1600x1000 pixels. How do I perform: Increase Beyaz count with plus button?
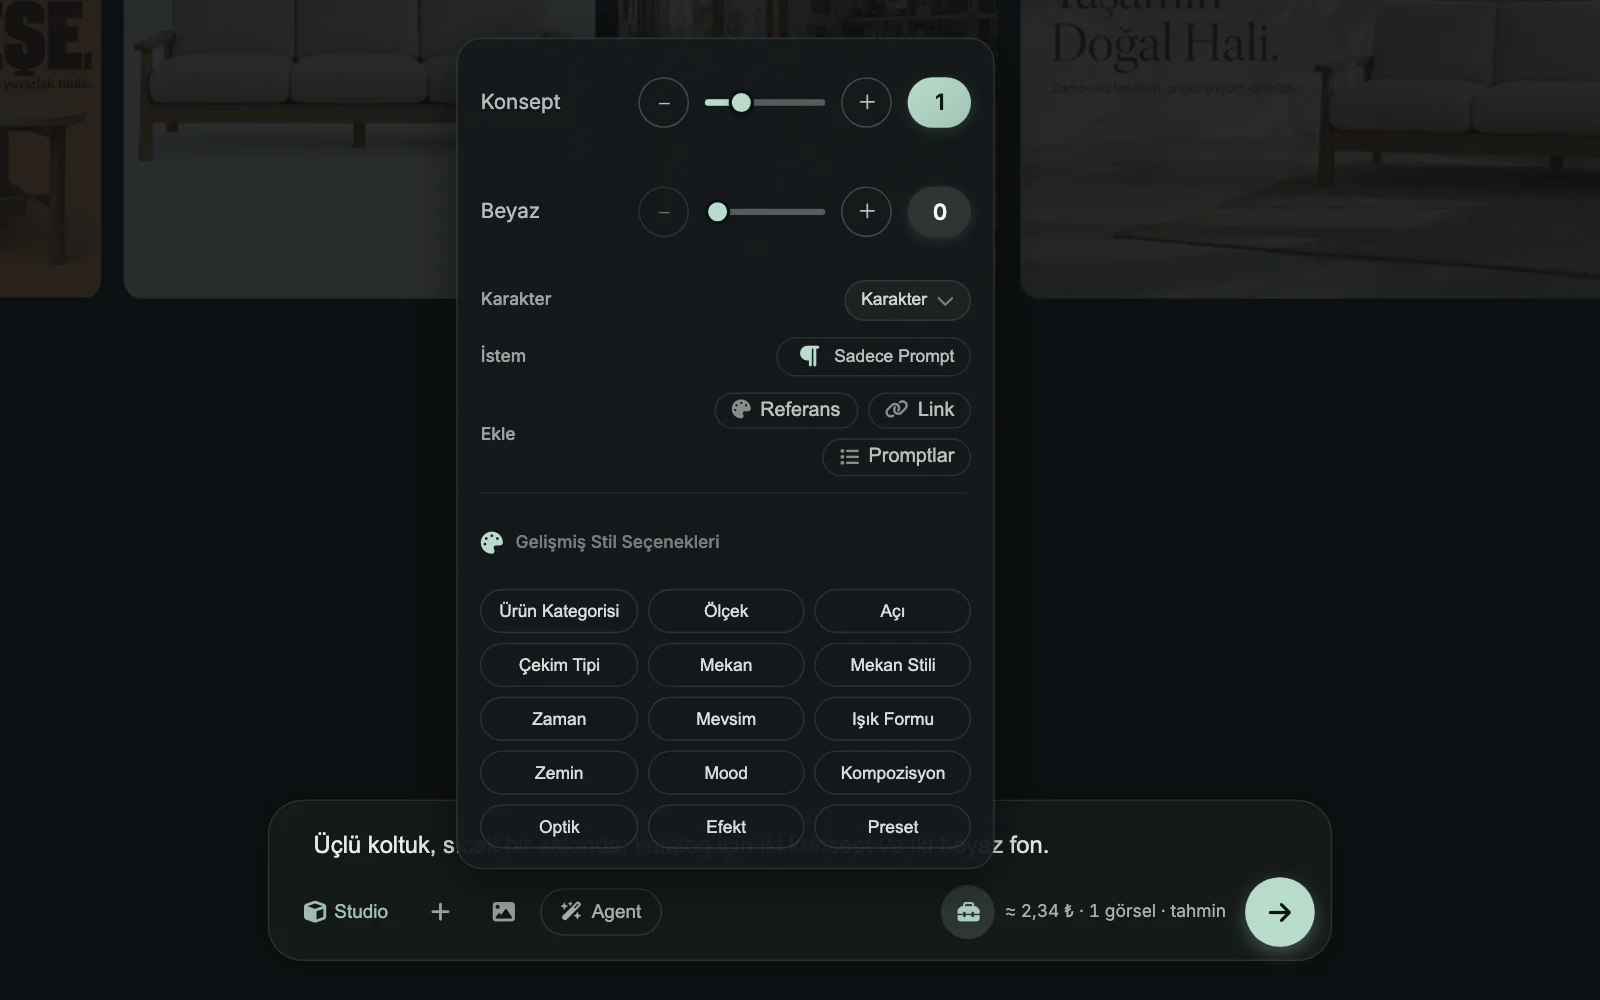coord(866,212)
